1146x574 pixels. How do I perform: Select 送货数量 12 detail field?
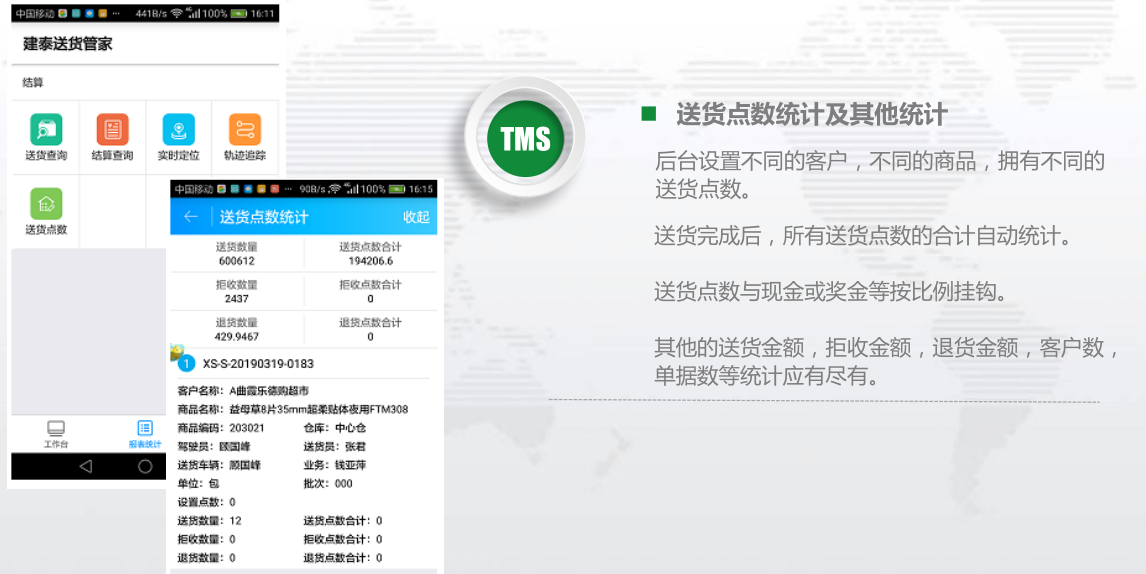pos(209,521)
